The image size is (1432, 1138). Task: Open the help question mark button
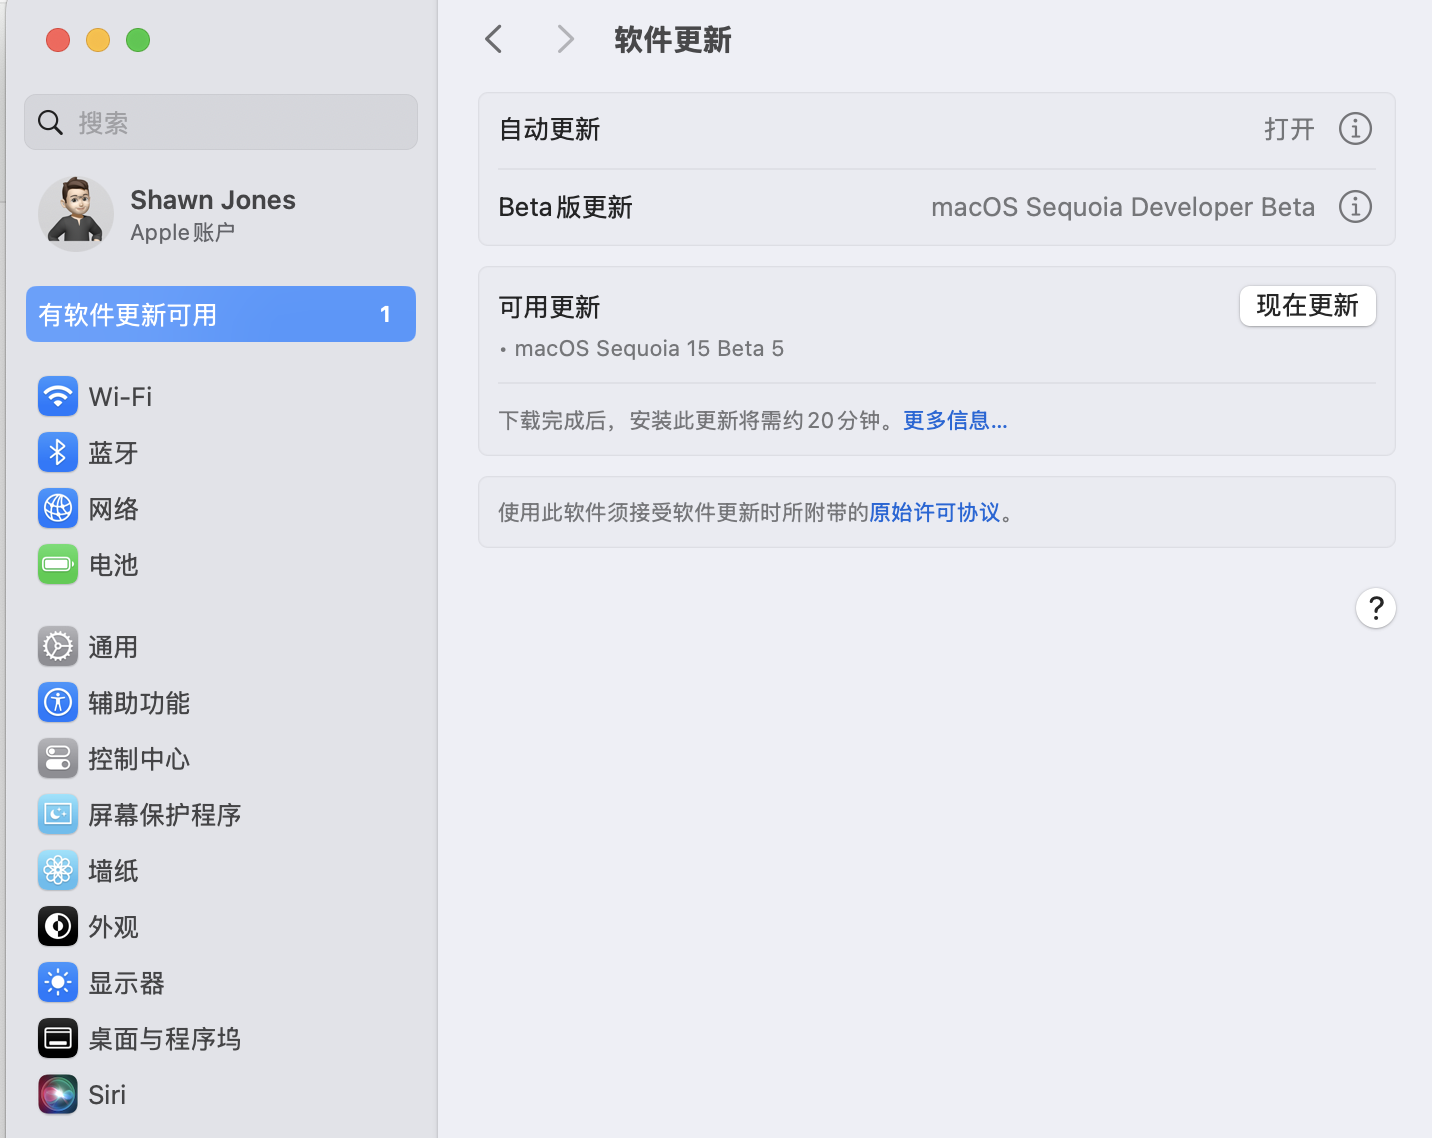(1376, 608)
